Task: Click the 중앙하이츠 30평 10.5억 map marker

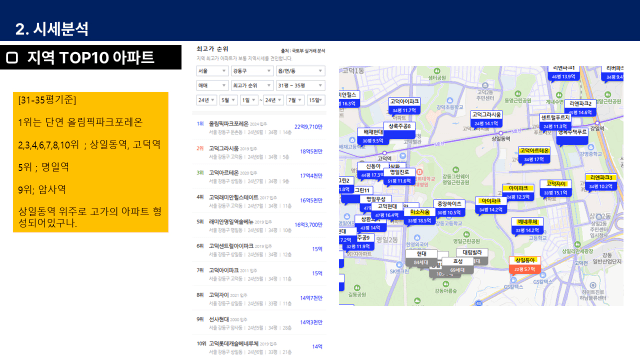Action: (x=449, y=208)
